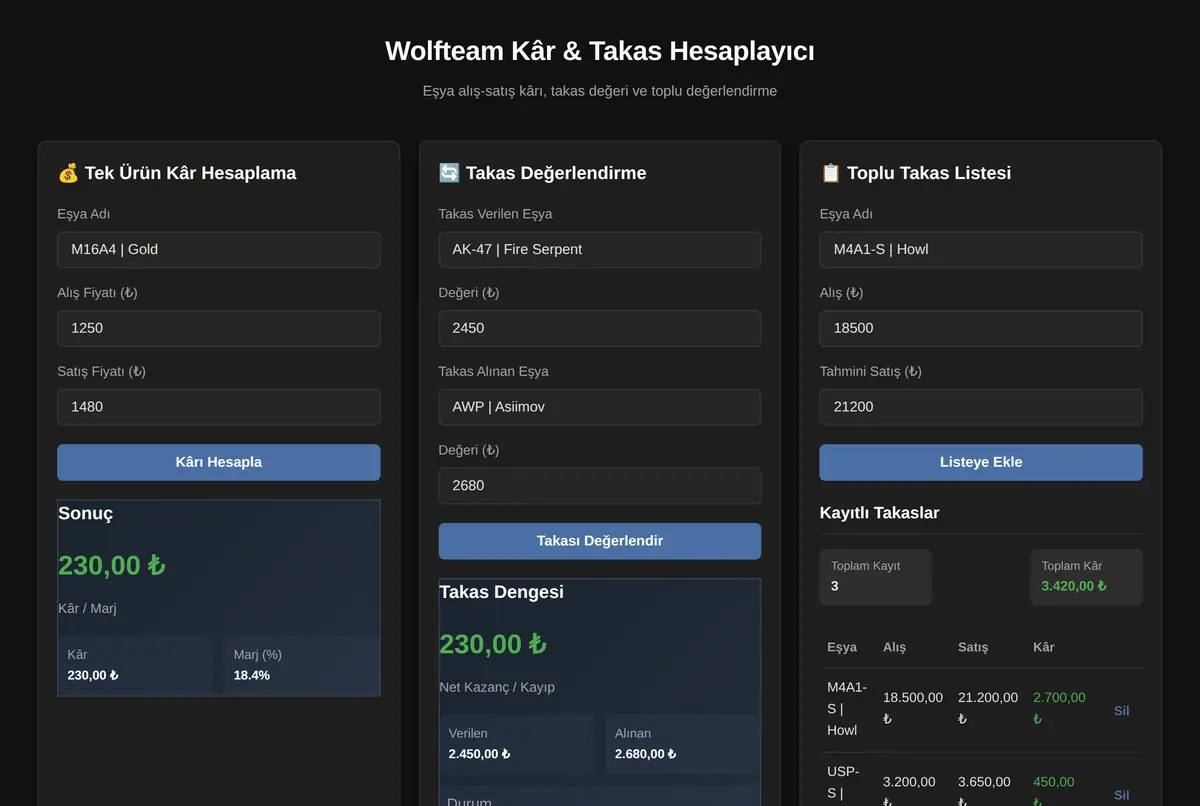Click the Kayıtlı Takaslar heading
Screen dimensions: 1200x806
pos(879,513)
